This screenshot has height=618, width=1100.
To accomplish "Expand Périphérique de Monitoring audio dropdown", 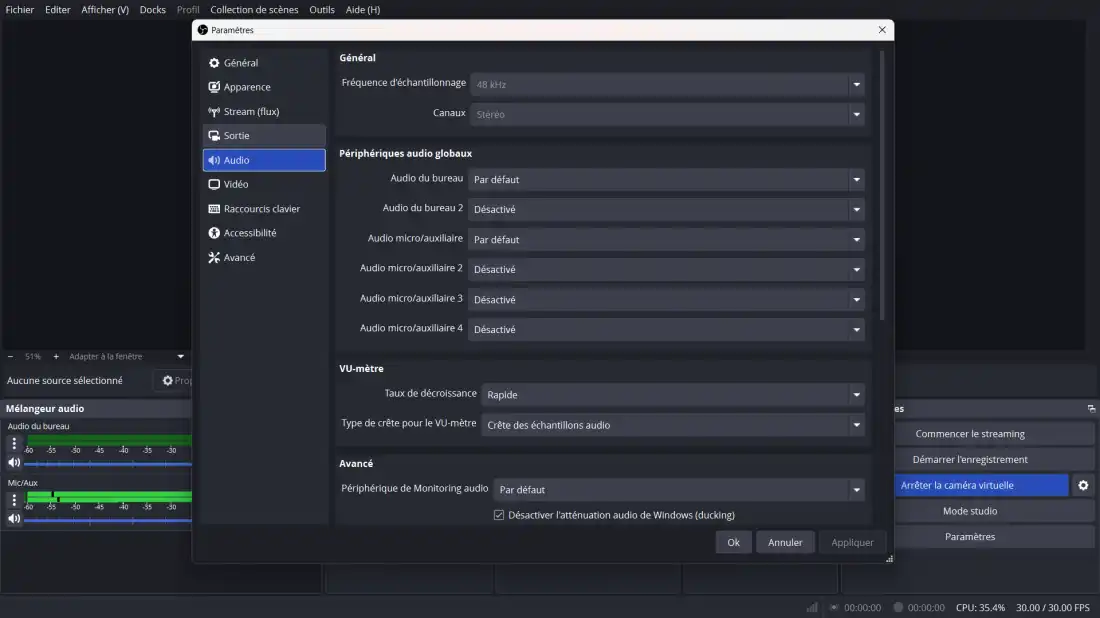I will pyautogui.click(x=680, y=490).
